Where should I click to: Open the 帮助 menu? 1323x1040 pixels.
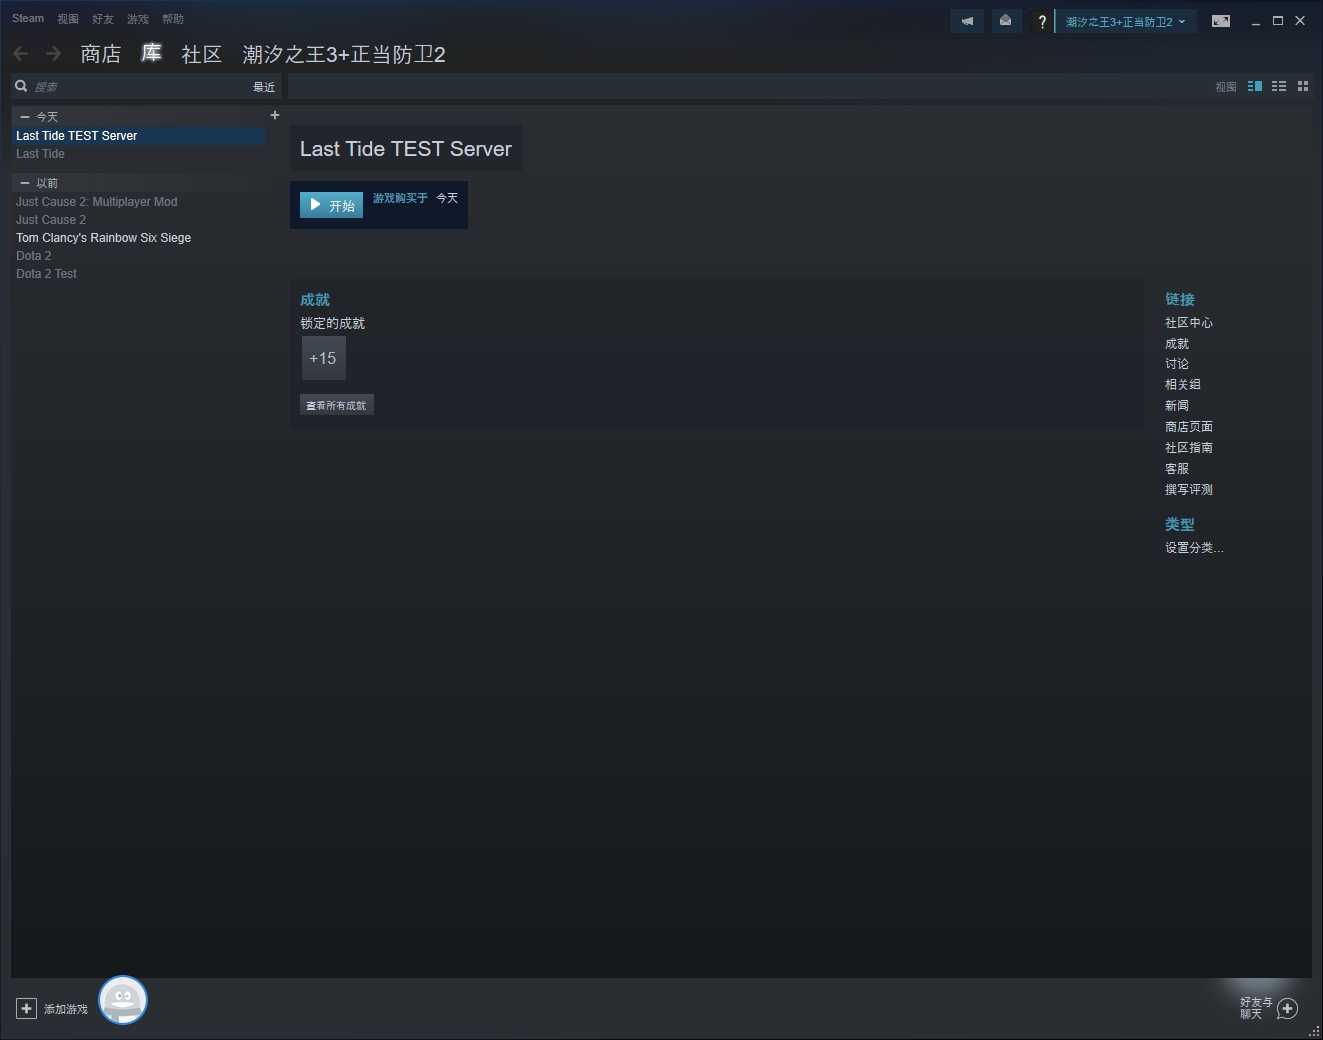point(173,19)
